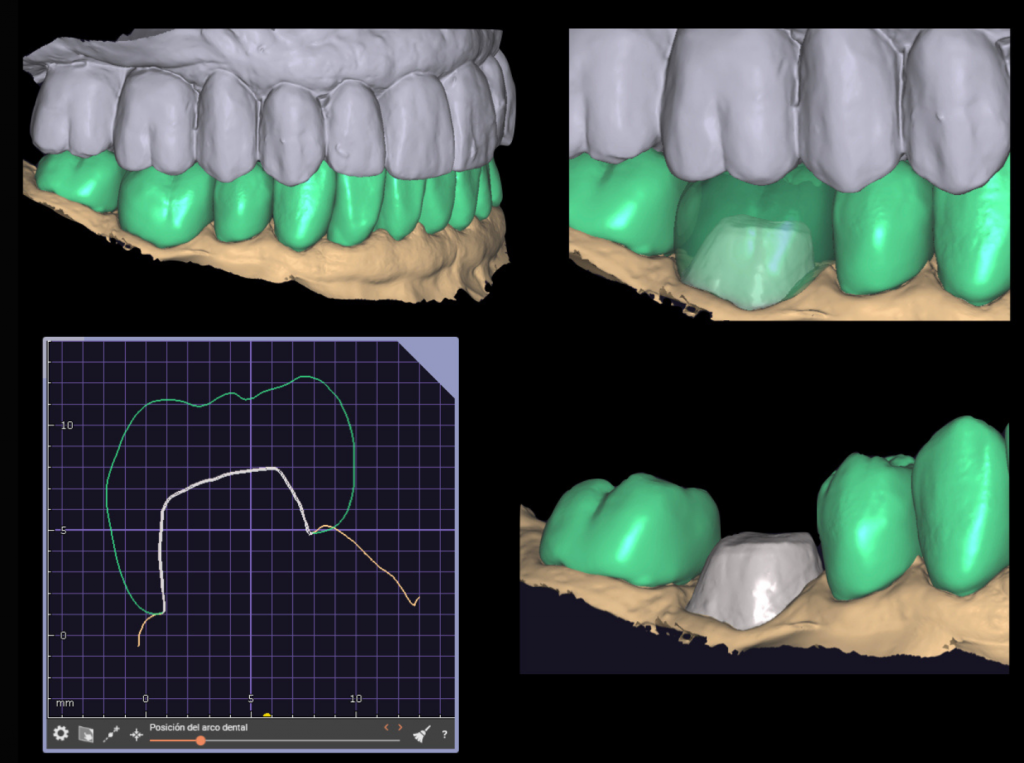This screenshot has height=763, width=1024.
Task: Click the right end of the arch position slider track
Action: pos(397,740)
